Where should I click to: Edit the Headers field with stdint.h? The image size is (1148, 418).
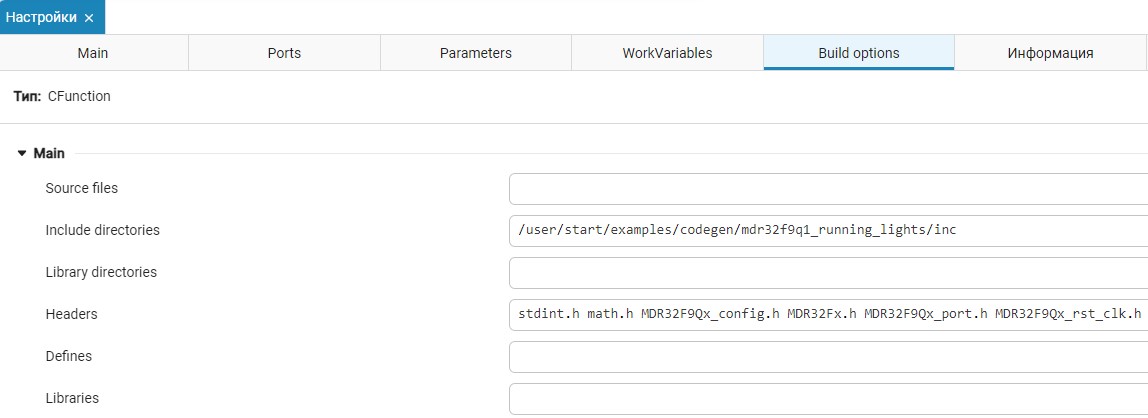click(x=828, y=315)
